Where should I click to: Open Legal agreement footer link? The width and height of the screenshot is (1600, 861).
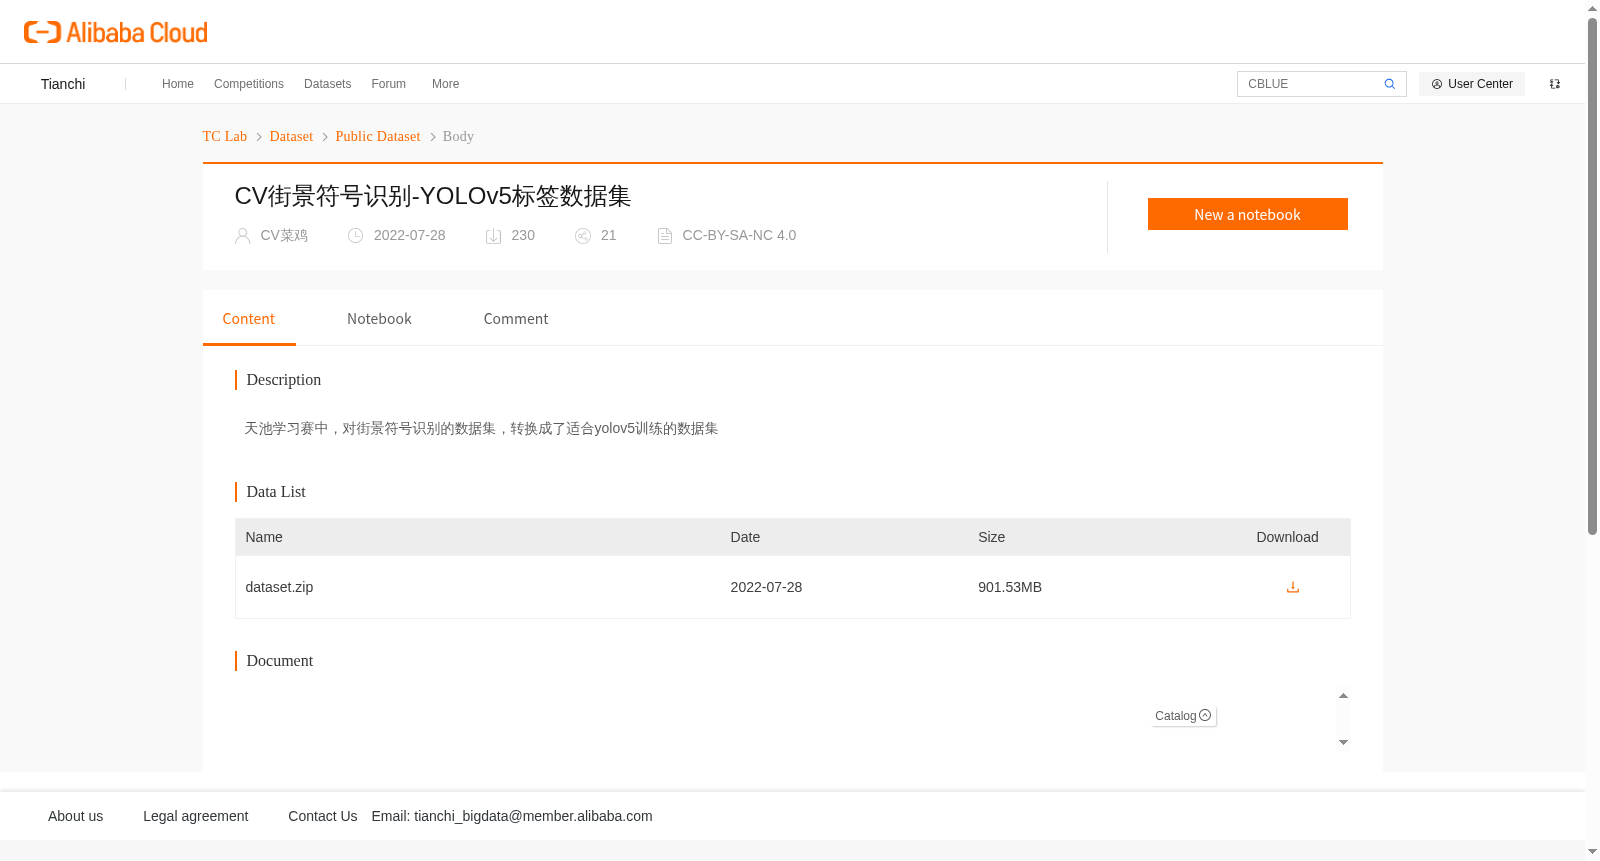point(196,816)
